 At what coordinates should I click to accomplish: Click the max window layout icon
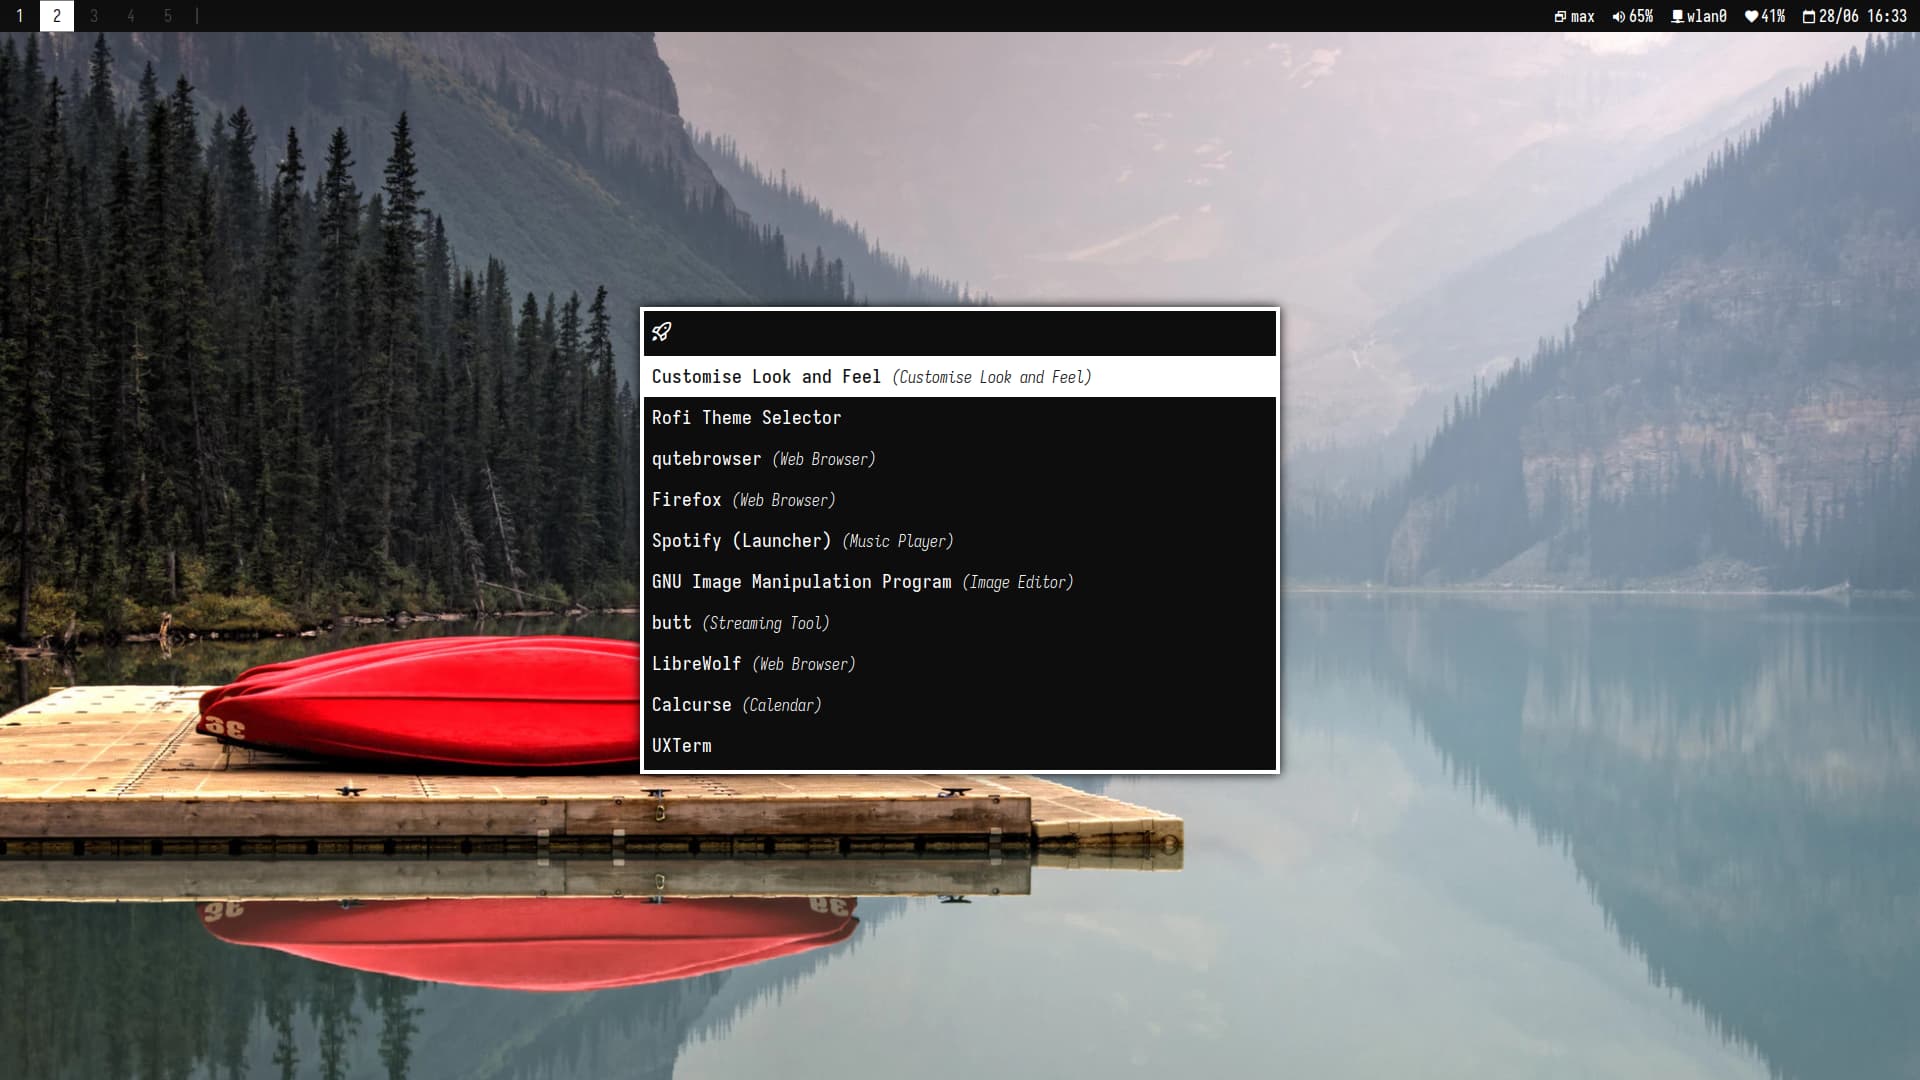click(1560, 16)
